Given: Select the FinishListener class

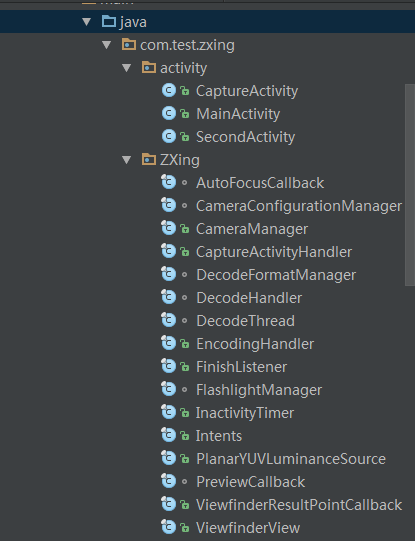Looking at the screenshot, I should [x=241, y=367].
